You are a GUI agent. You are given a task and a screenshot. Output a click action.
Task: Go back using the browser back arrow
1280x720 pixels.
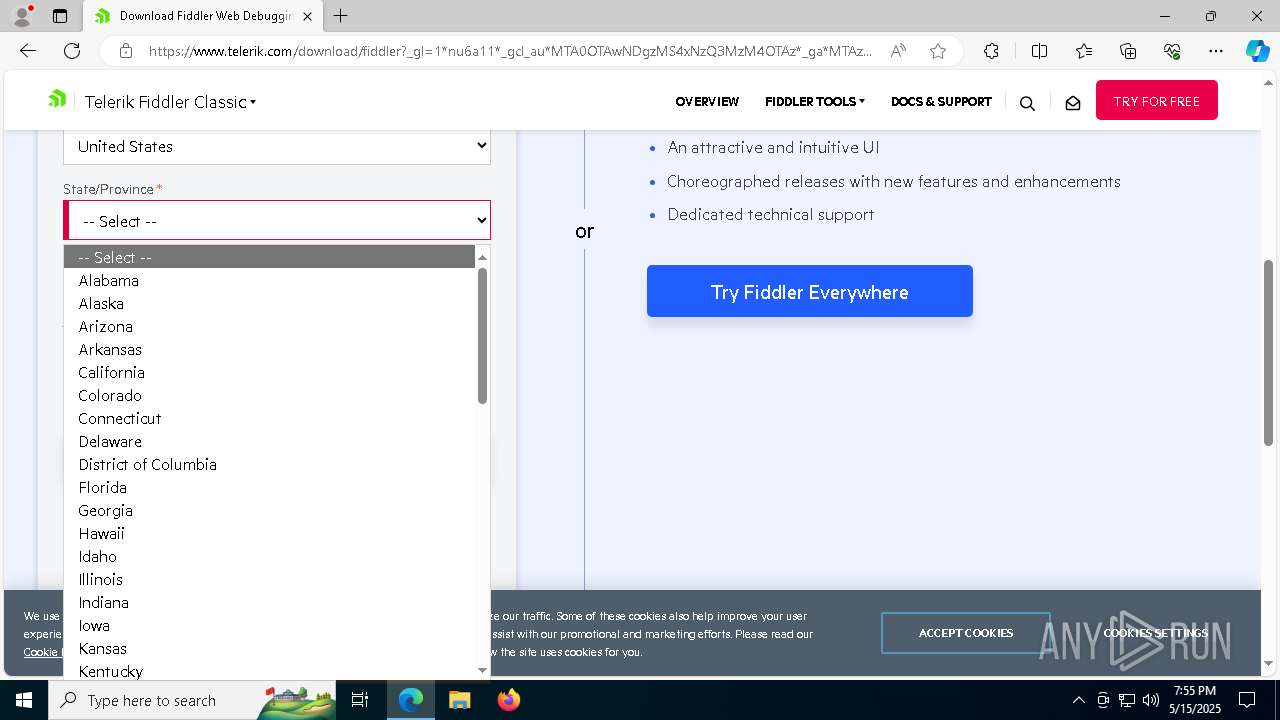point(28,51)
